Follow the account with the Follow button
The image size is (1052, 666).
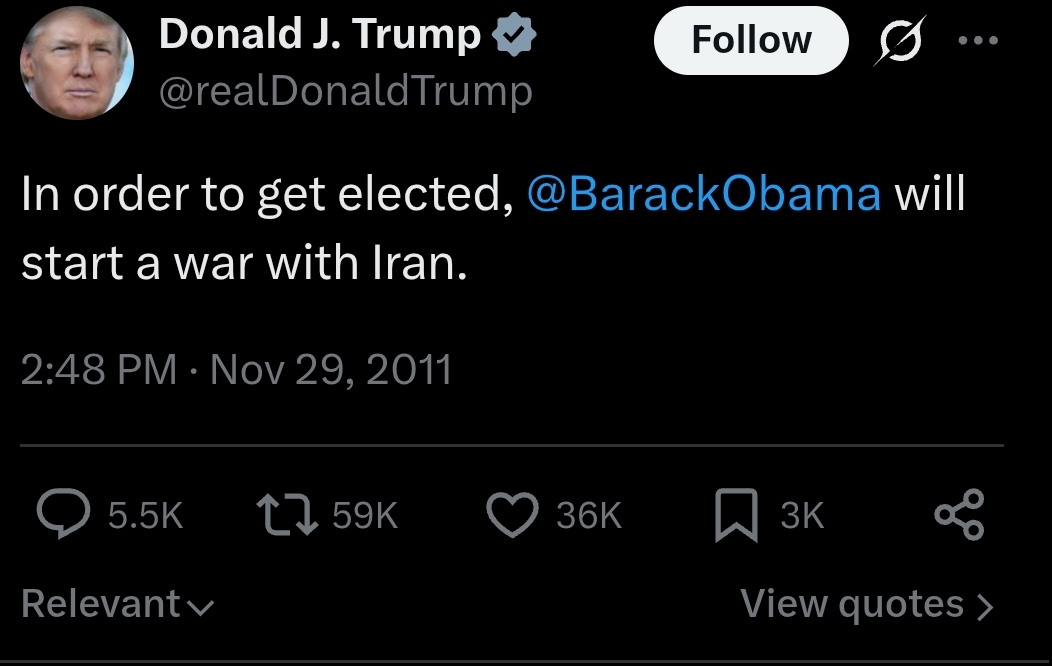tap(750, 40)
